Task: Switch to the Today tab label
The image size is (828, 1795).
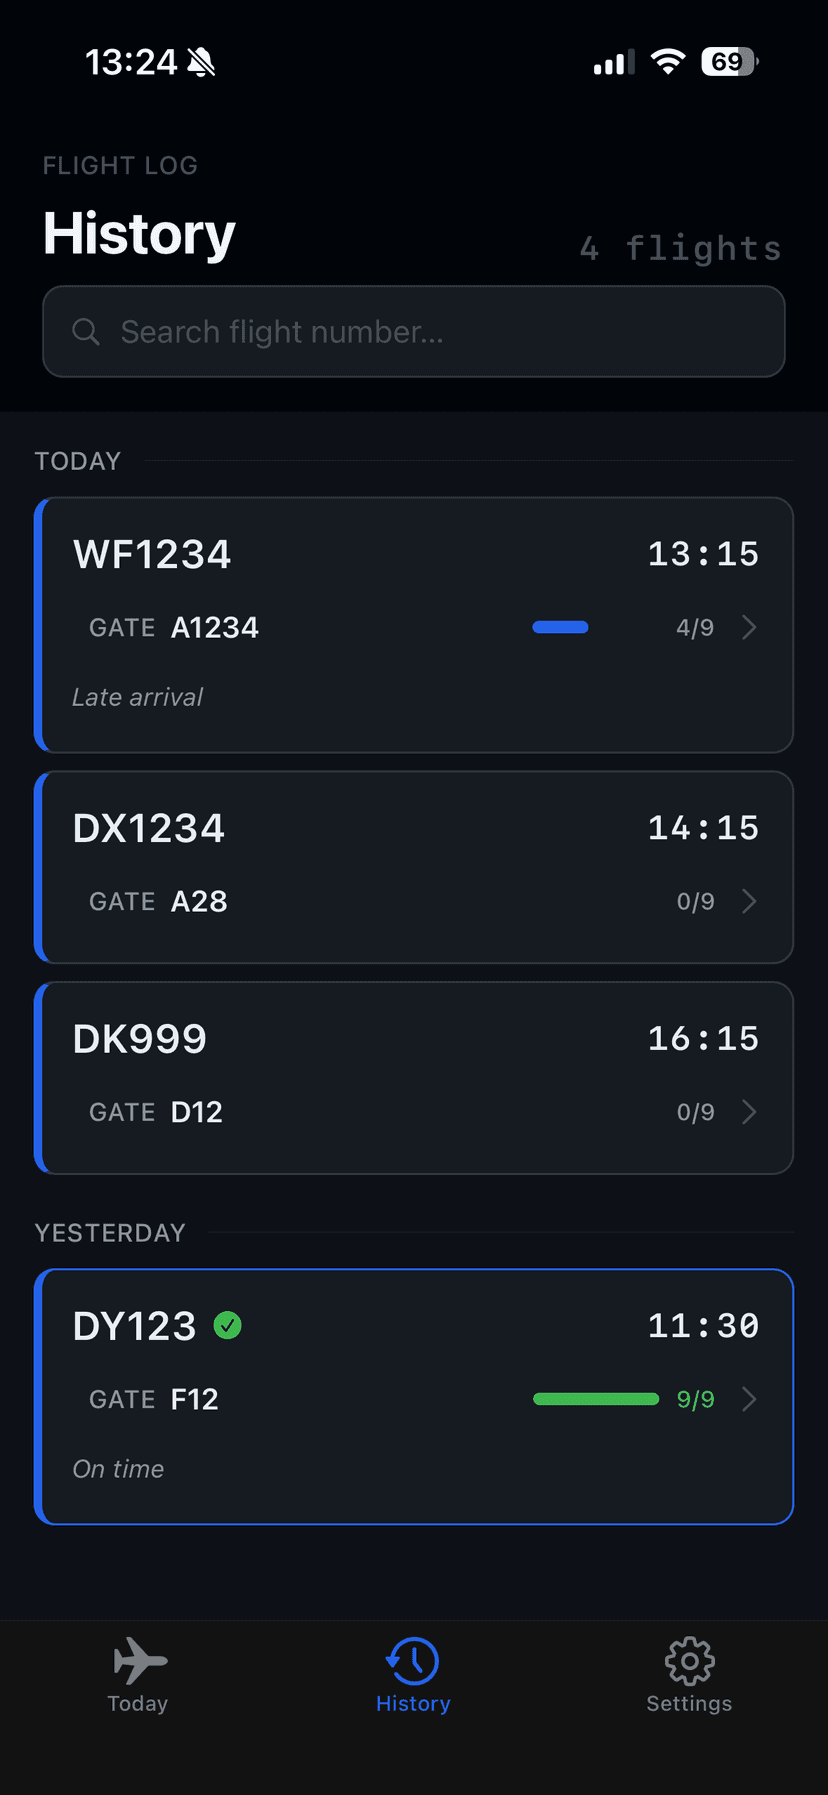Action: pyautogui.click(x=138, y=1704)
